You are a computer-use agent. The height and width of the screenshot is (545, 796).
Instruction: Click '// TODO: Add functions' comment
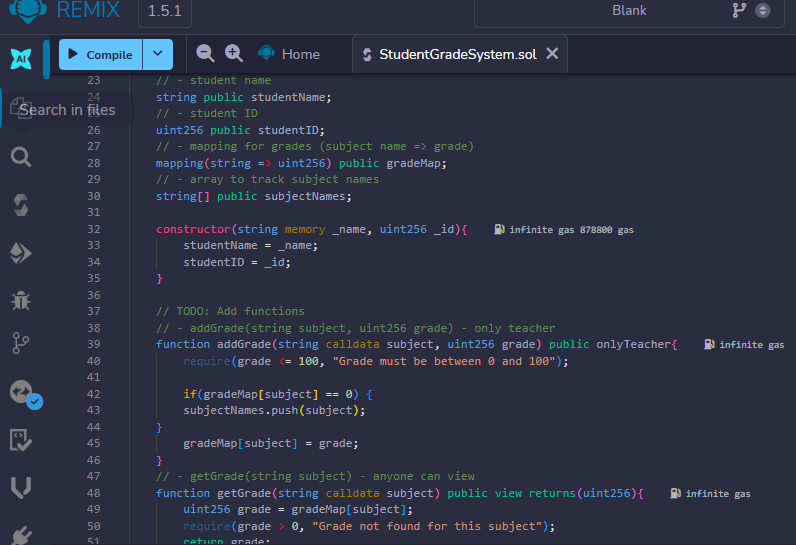pos(230,312)
